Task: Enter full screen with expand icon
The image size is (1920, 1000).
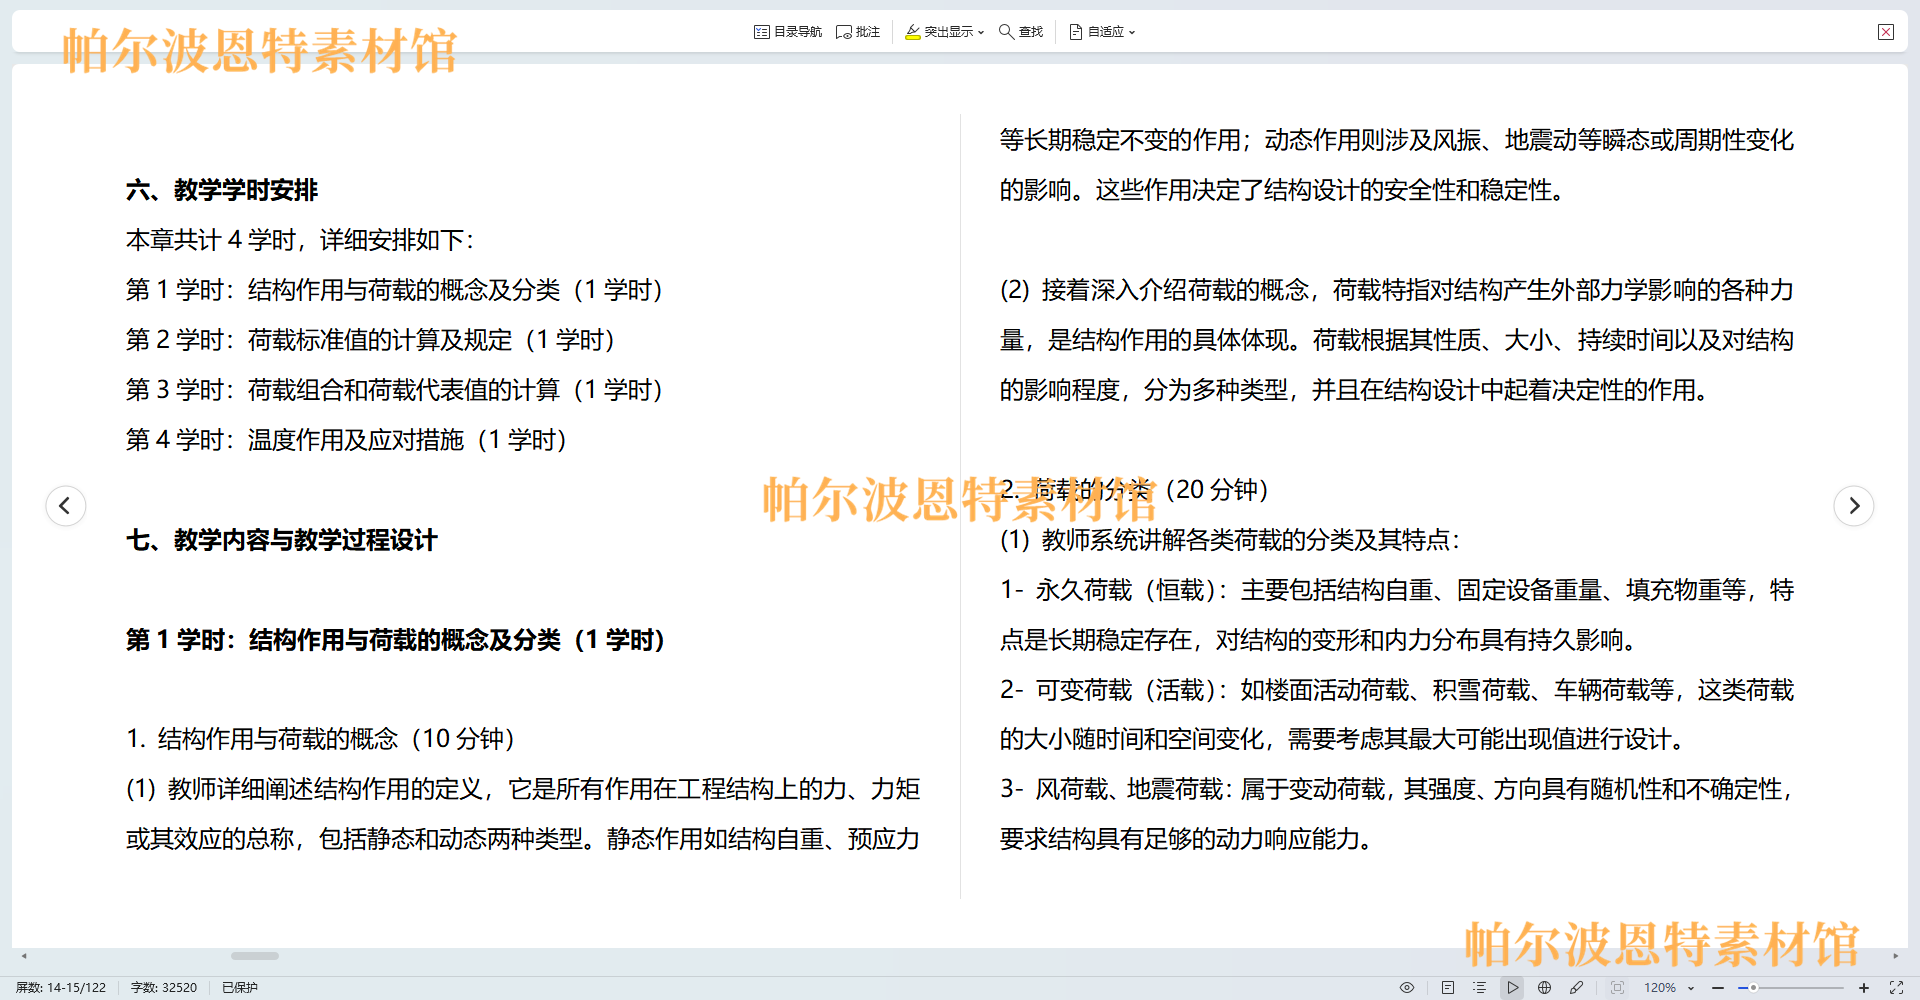Action: coord(1896,987)
